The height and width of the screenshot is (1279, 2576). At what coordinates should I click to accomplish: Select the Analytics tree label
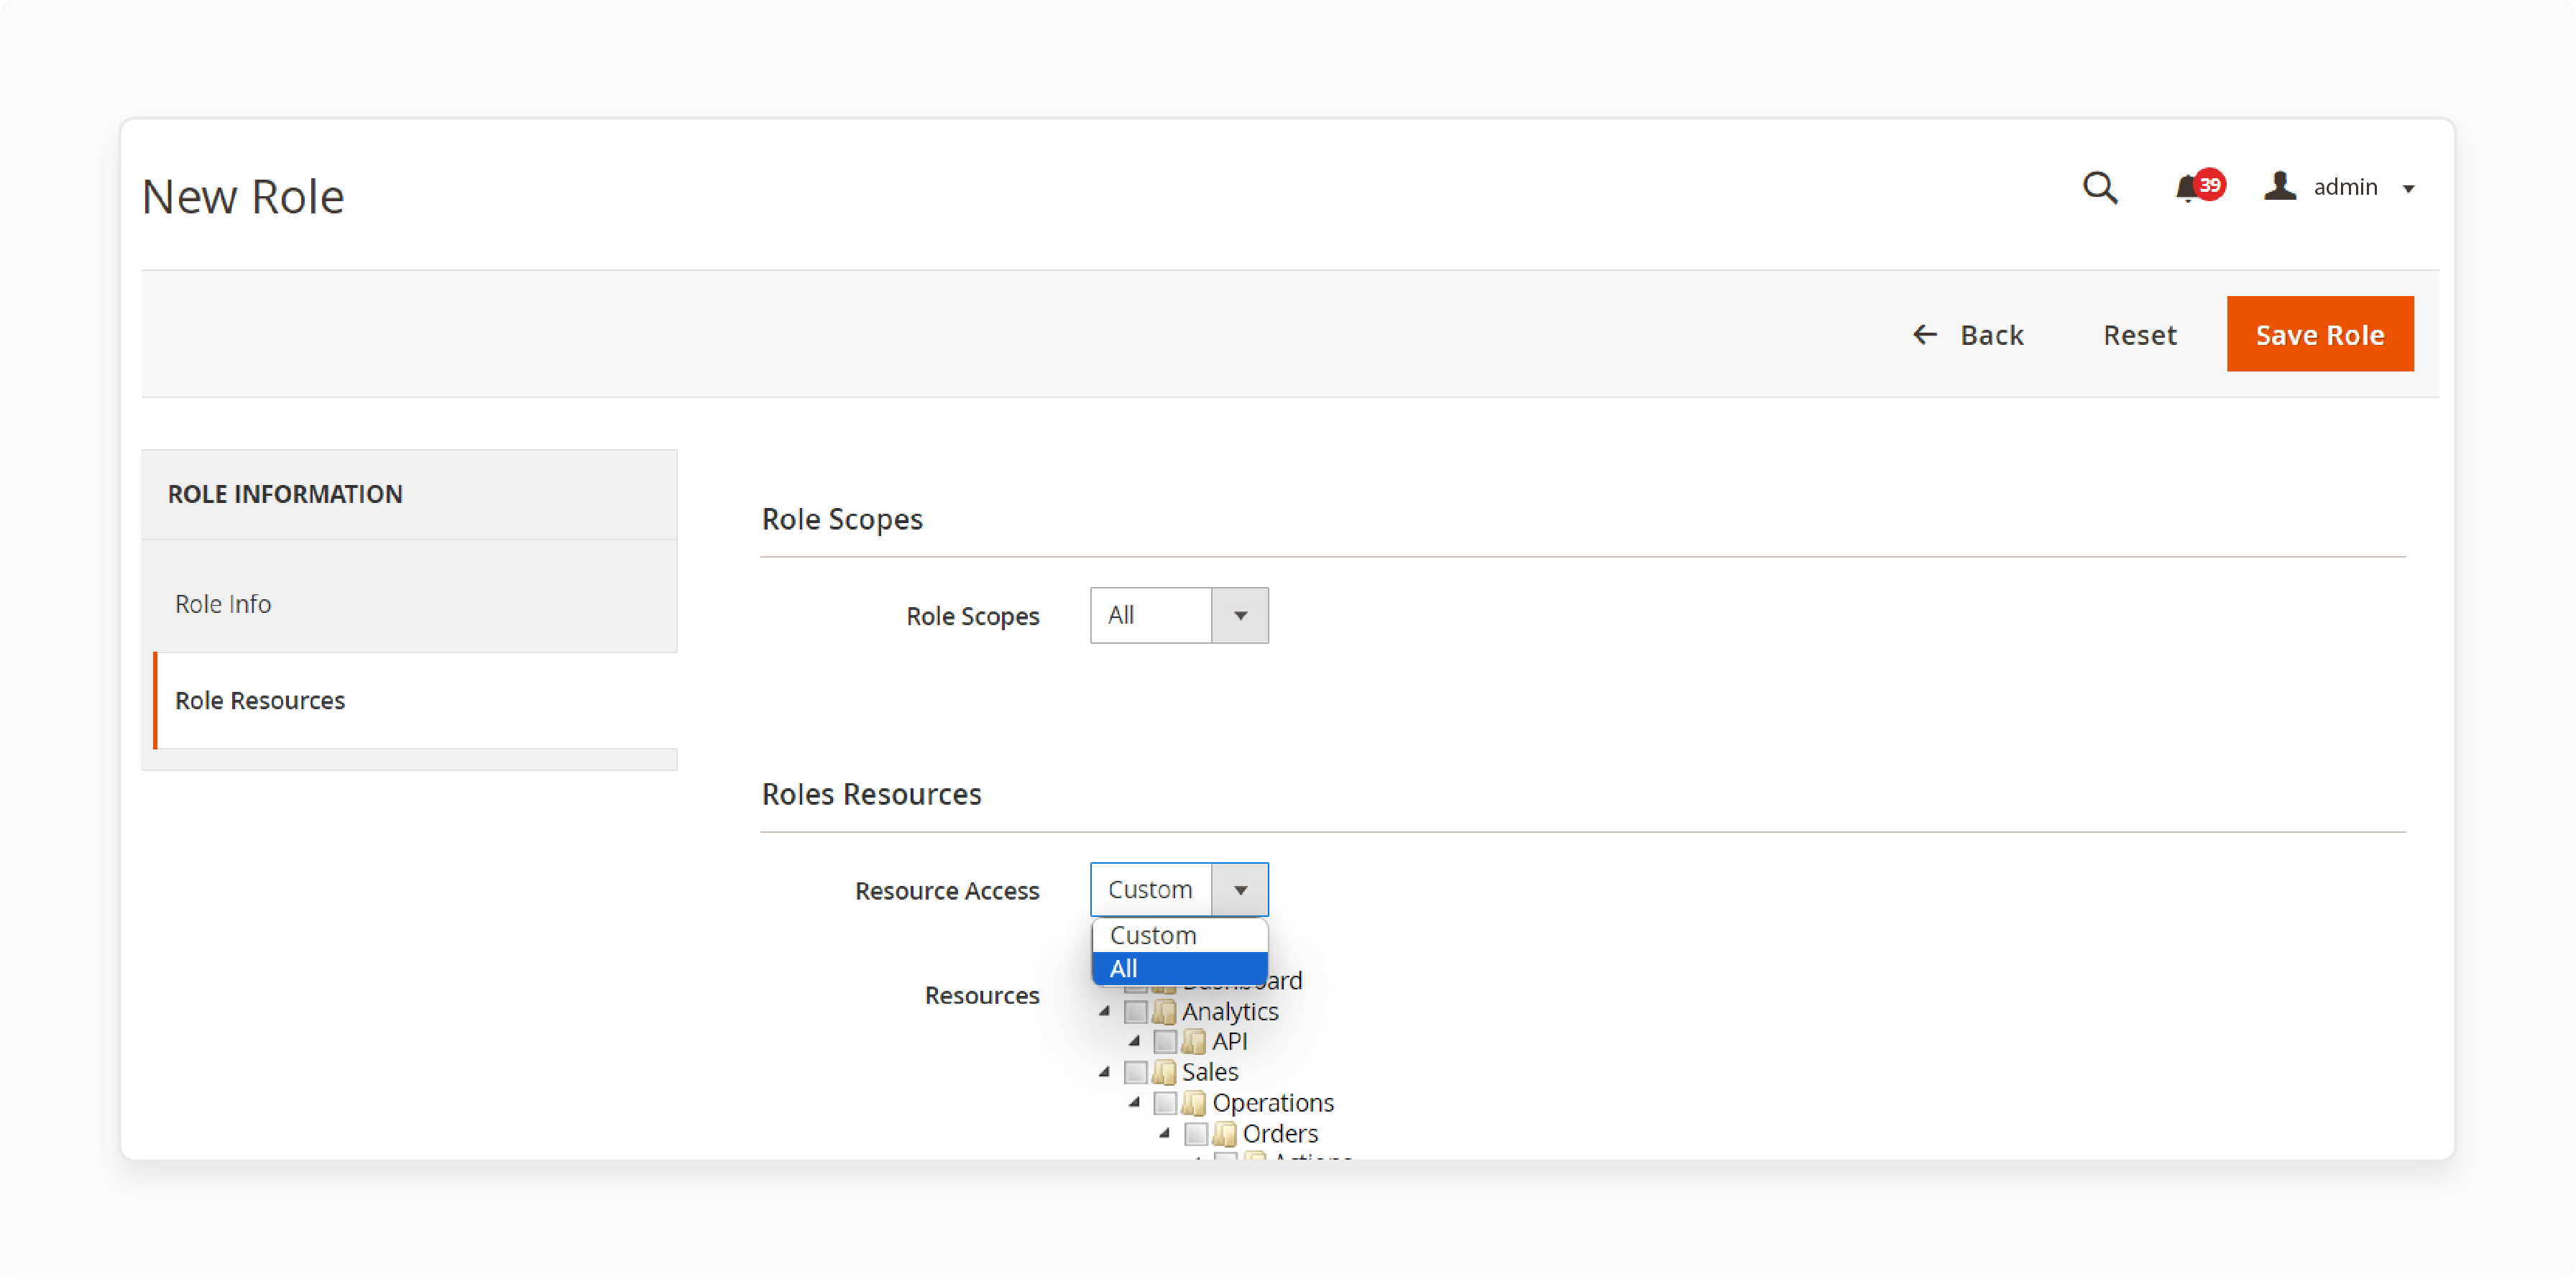1229,1011
